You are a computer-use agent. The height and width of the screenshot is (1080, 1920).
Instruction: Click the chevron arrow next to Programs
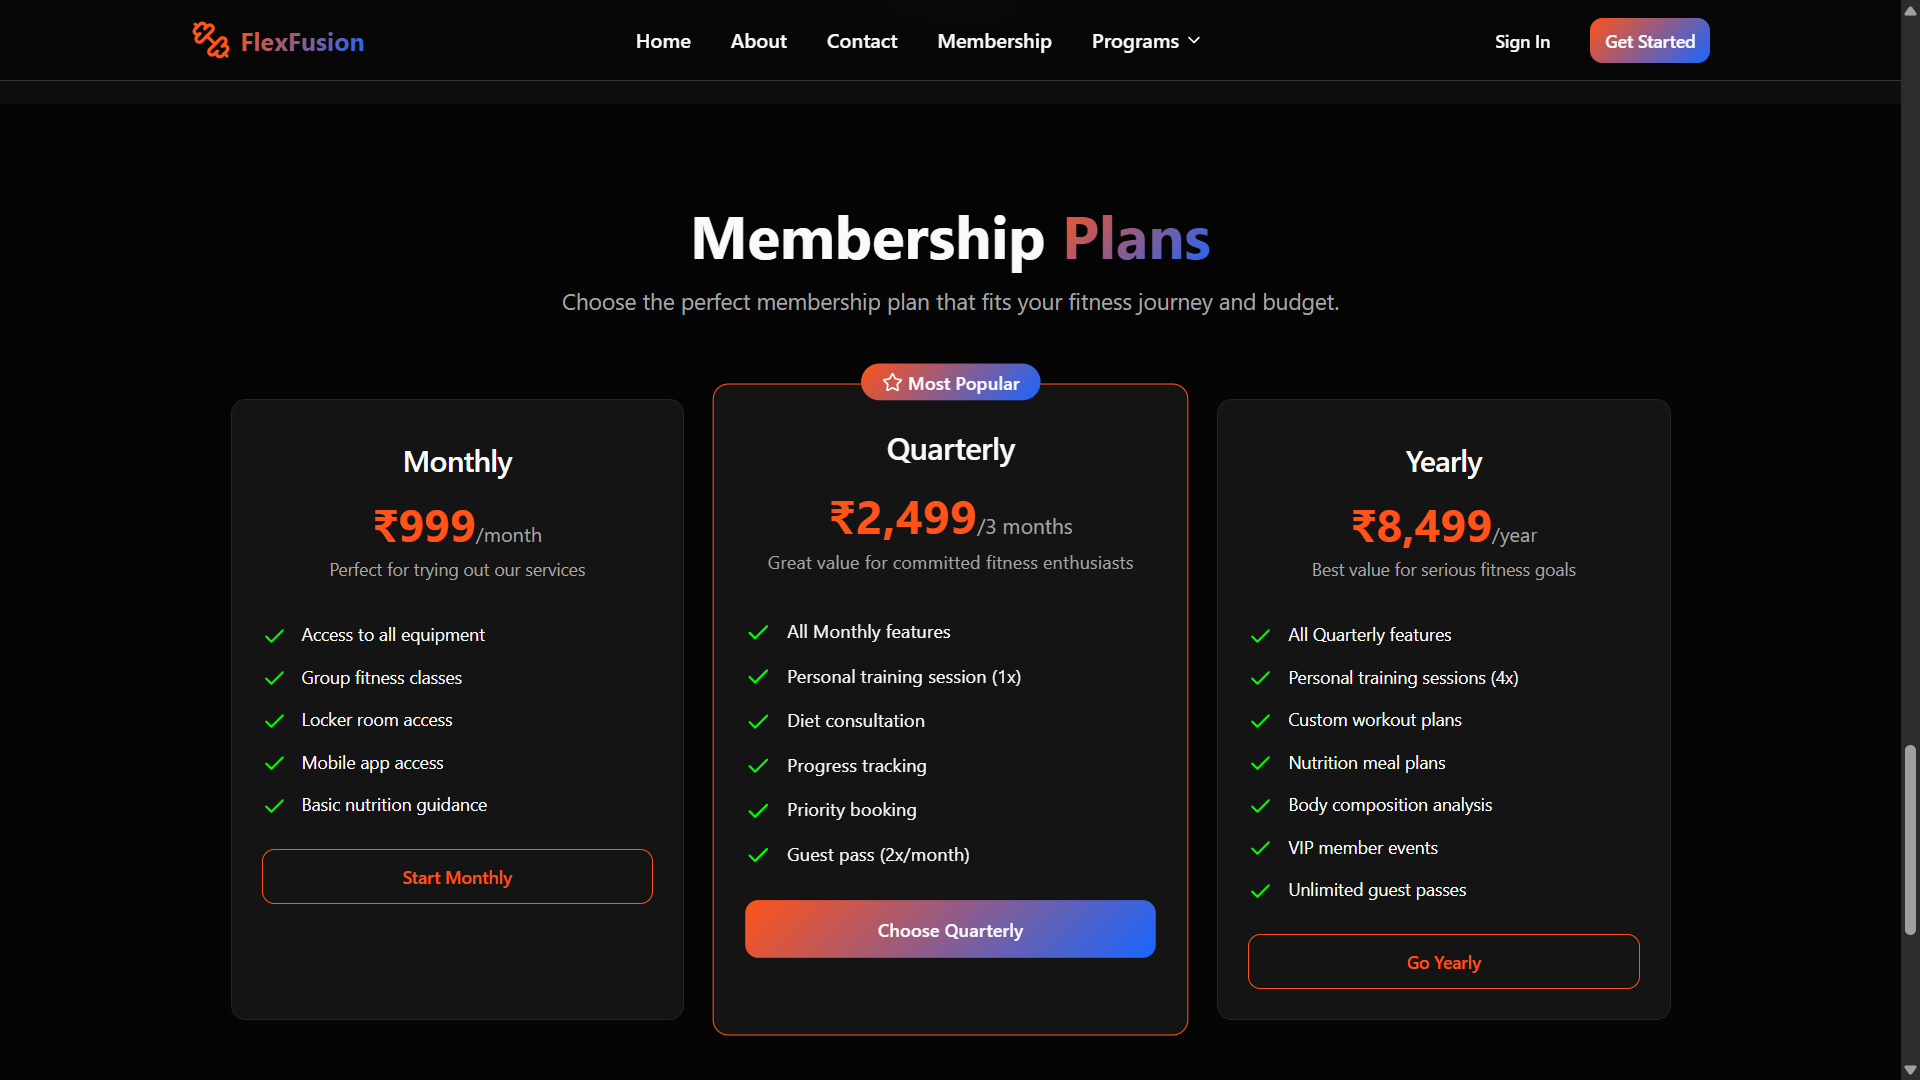click(1194, 41)
